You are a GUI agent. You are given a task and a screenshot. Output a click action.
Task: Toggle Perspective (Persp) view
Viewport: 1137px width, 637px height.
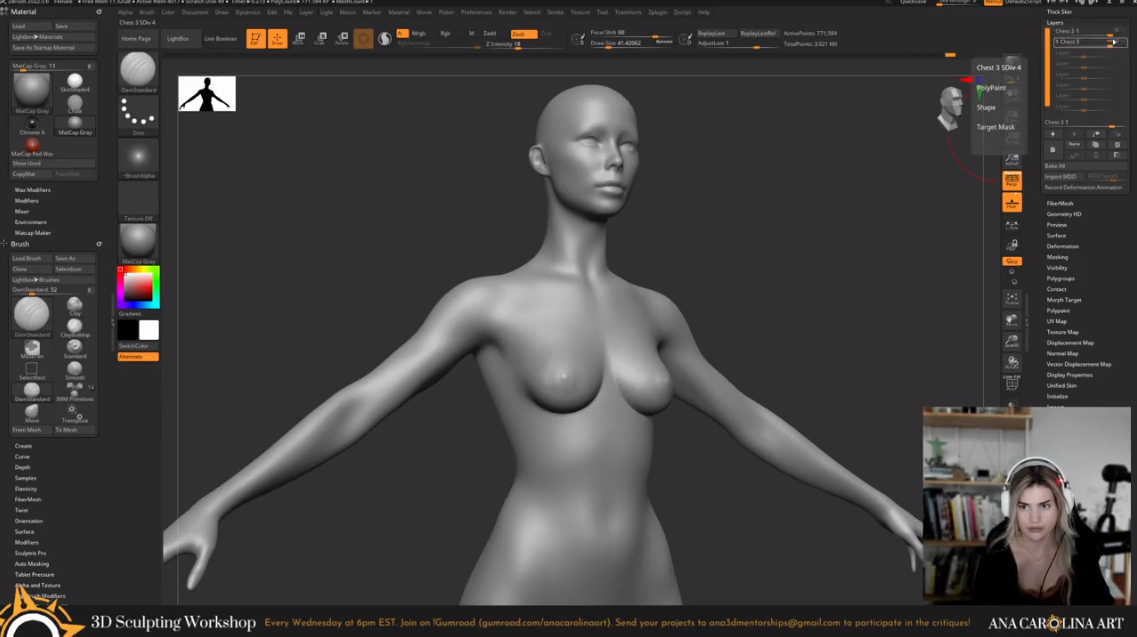(x=1012, y=181)
